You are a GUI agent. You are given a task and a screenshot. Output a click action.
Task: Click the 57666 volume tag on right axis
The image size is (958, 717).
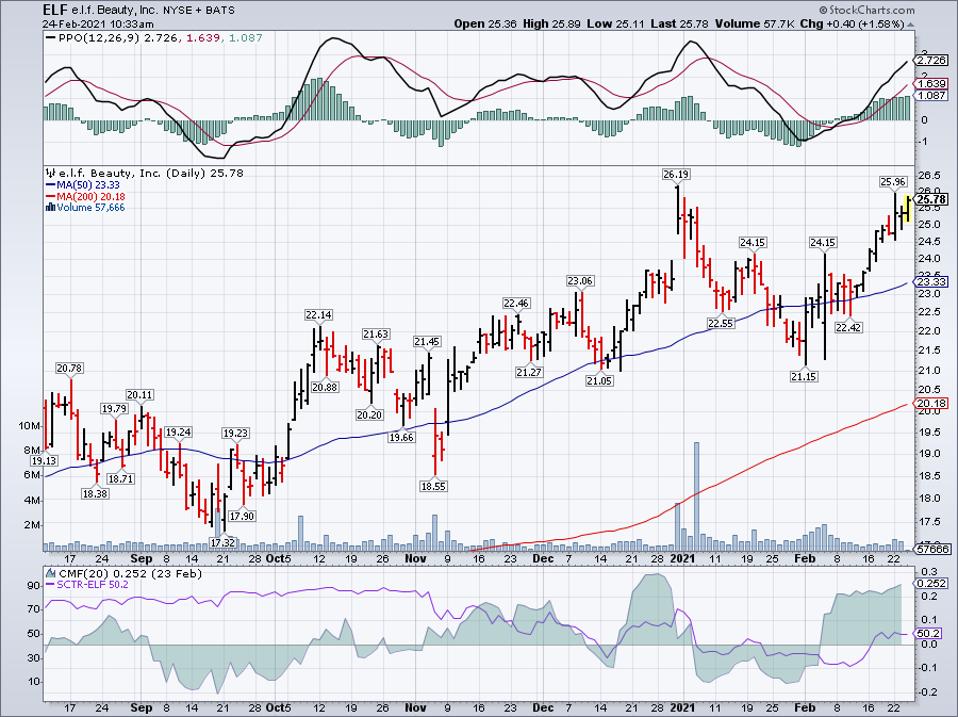932,549
